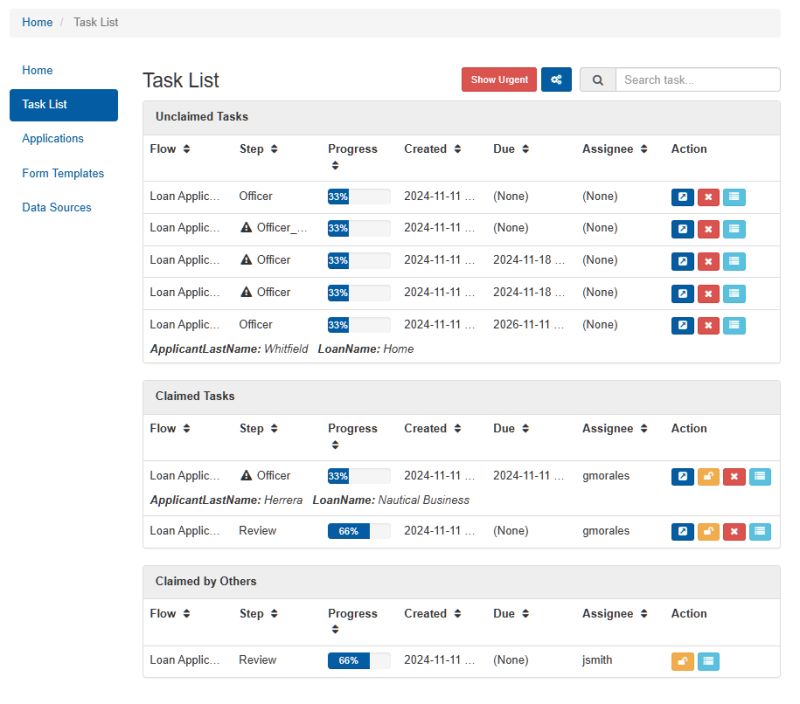
Task: Click red X icon on Herrera Officer task
Action: [734, 476]
